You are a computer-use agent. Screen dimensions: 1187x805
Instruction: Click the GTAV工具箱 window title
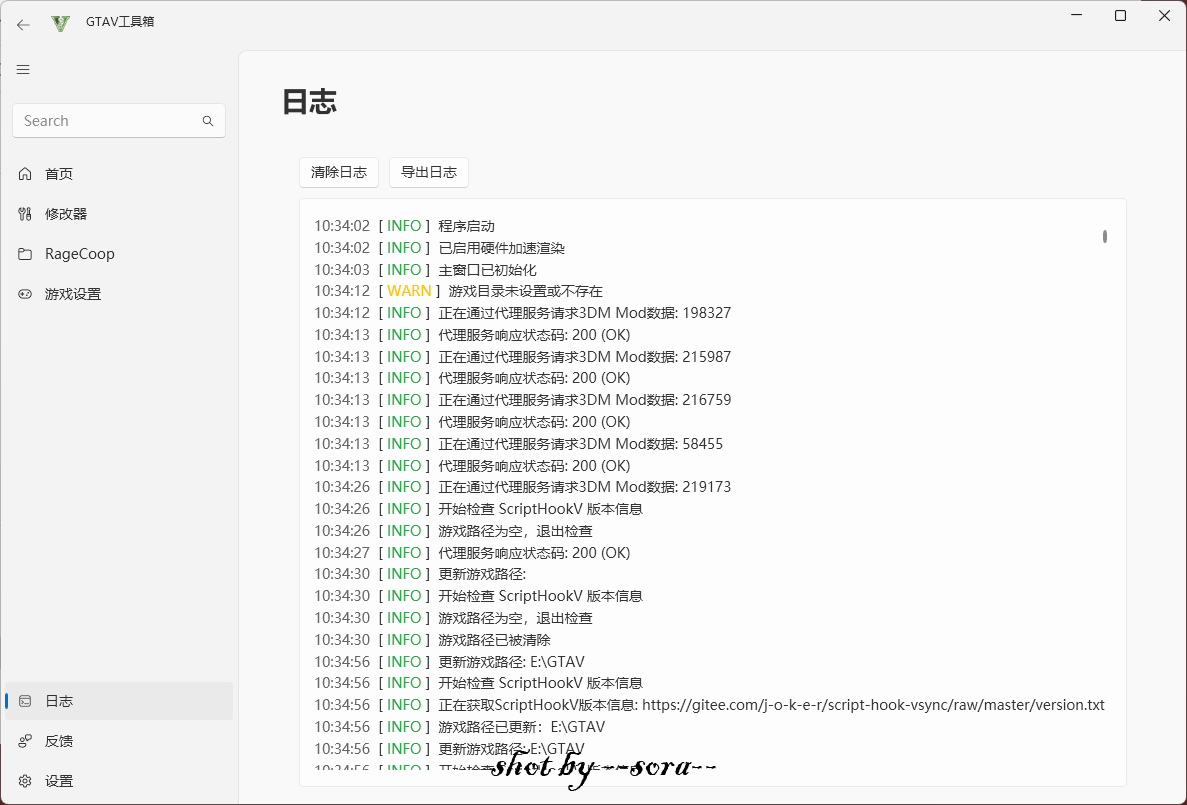120,22
